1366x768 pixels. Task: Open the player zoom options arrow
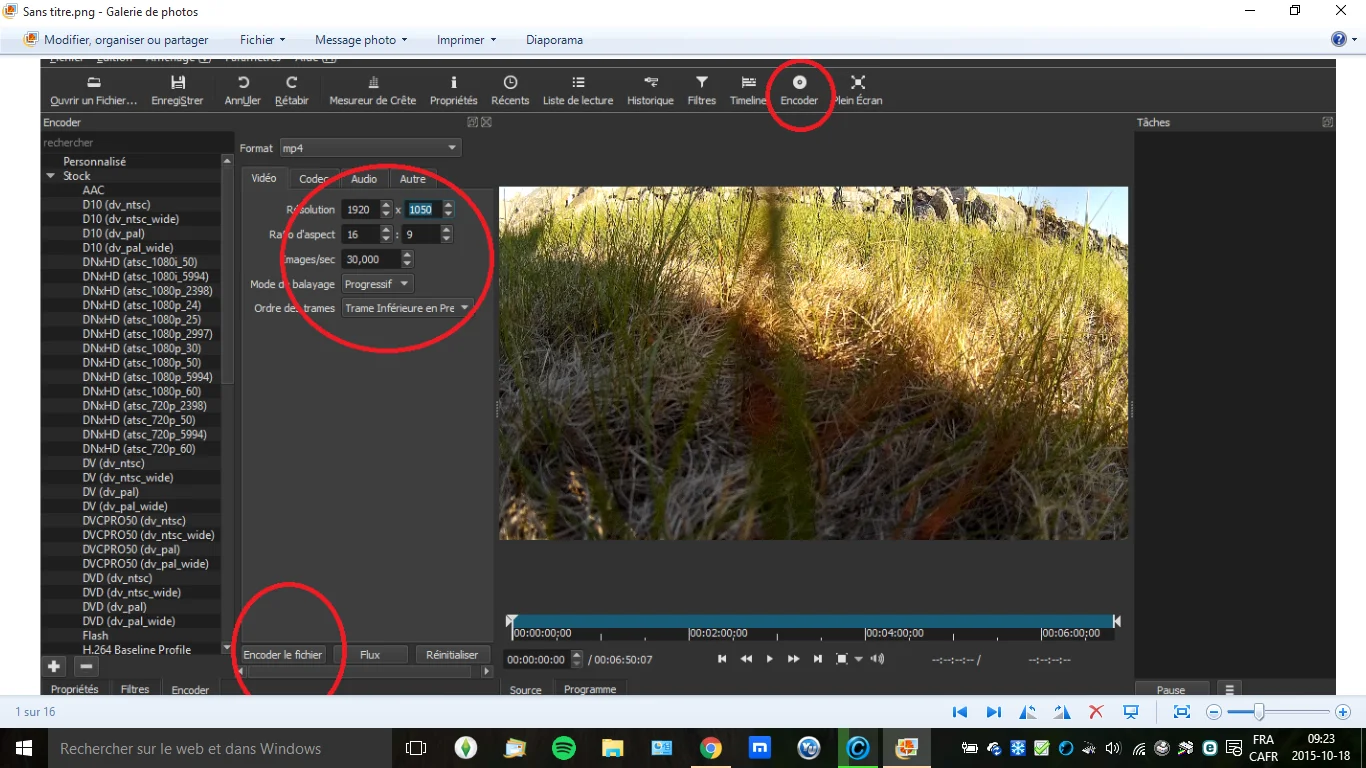click(x=858, y=659)
